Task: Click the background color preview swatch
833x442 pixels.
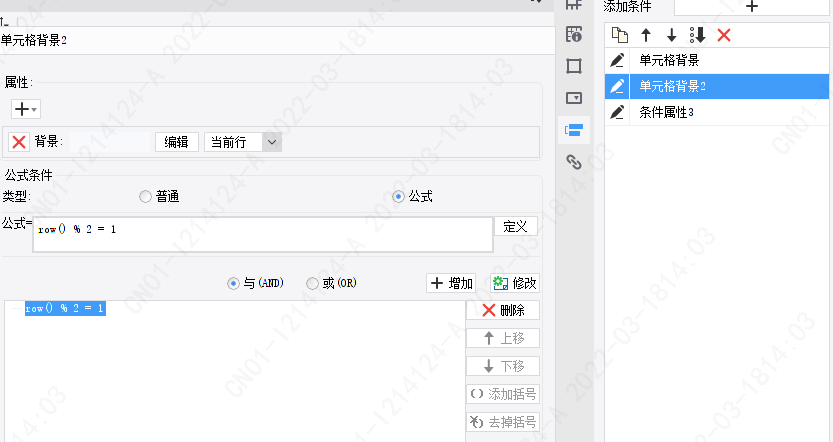Action: point(110,142)
